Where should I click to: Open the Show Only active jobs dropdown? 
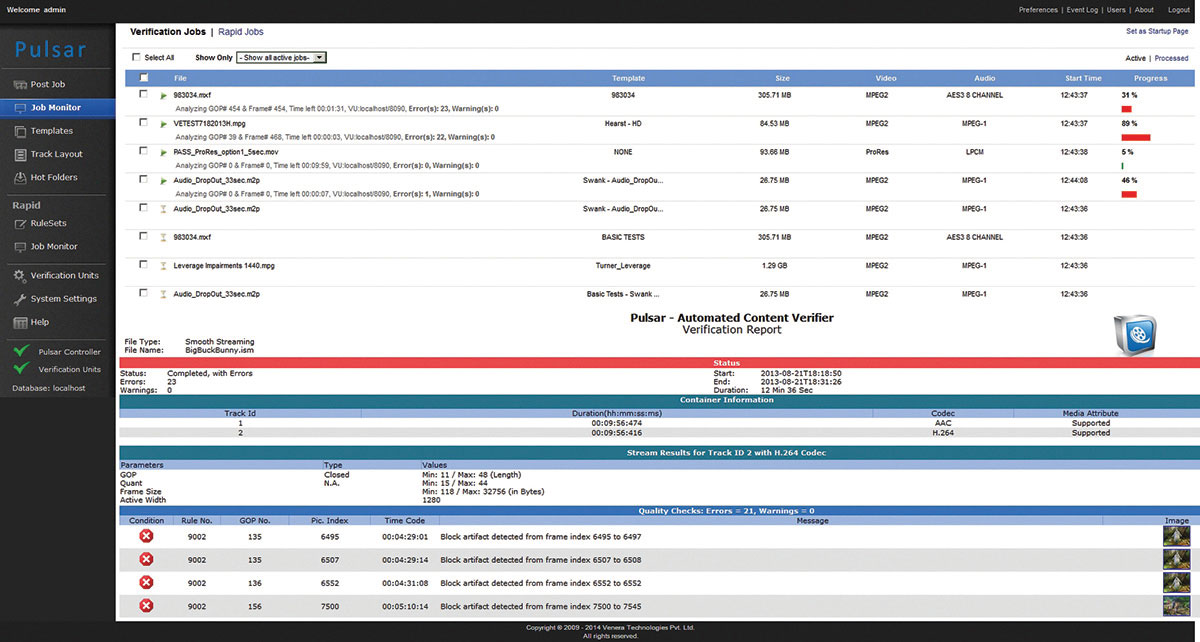(281, 58)
